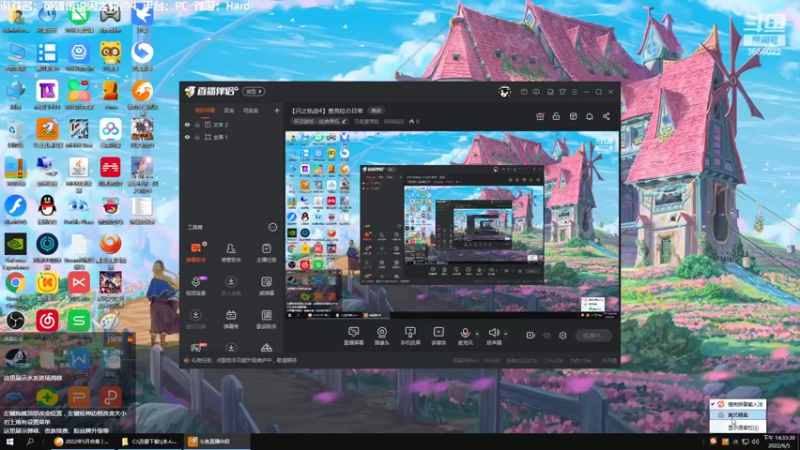Screen dimensions: 800x450
Task: Select the 文本 2 source row
Action: (233, 124)
